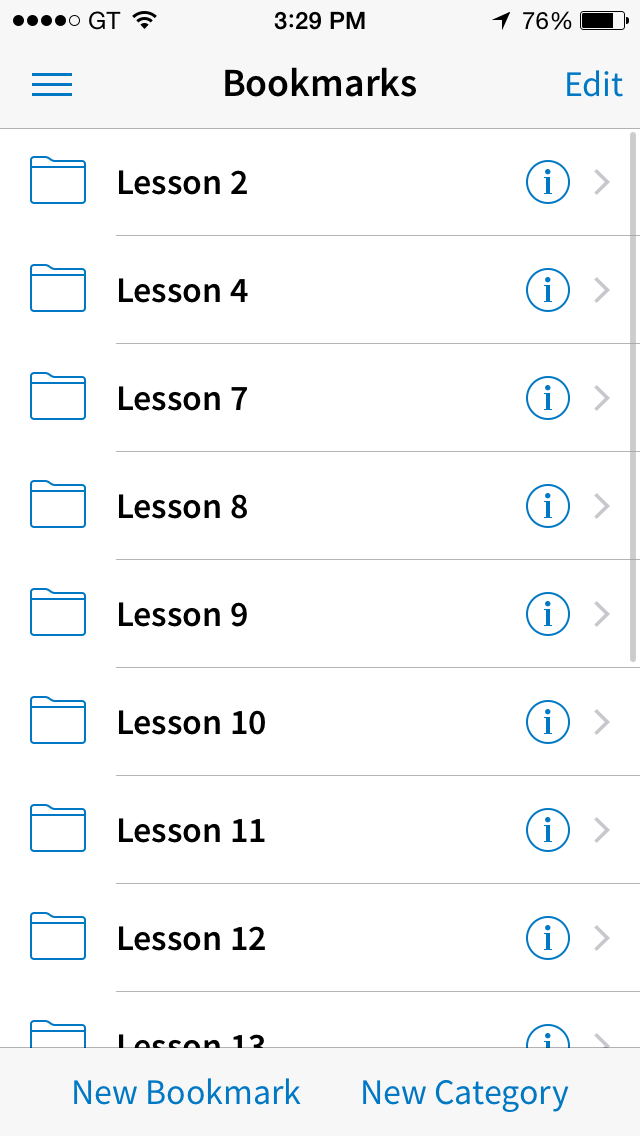Tap the Lesson 11 info icon
Screen dimensions: 640x1136
click(547, 830)
